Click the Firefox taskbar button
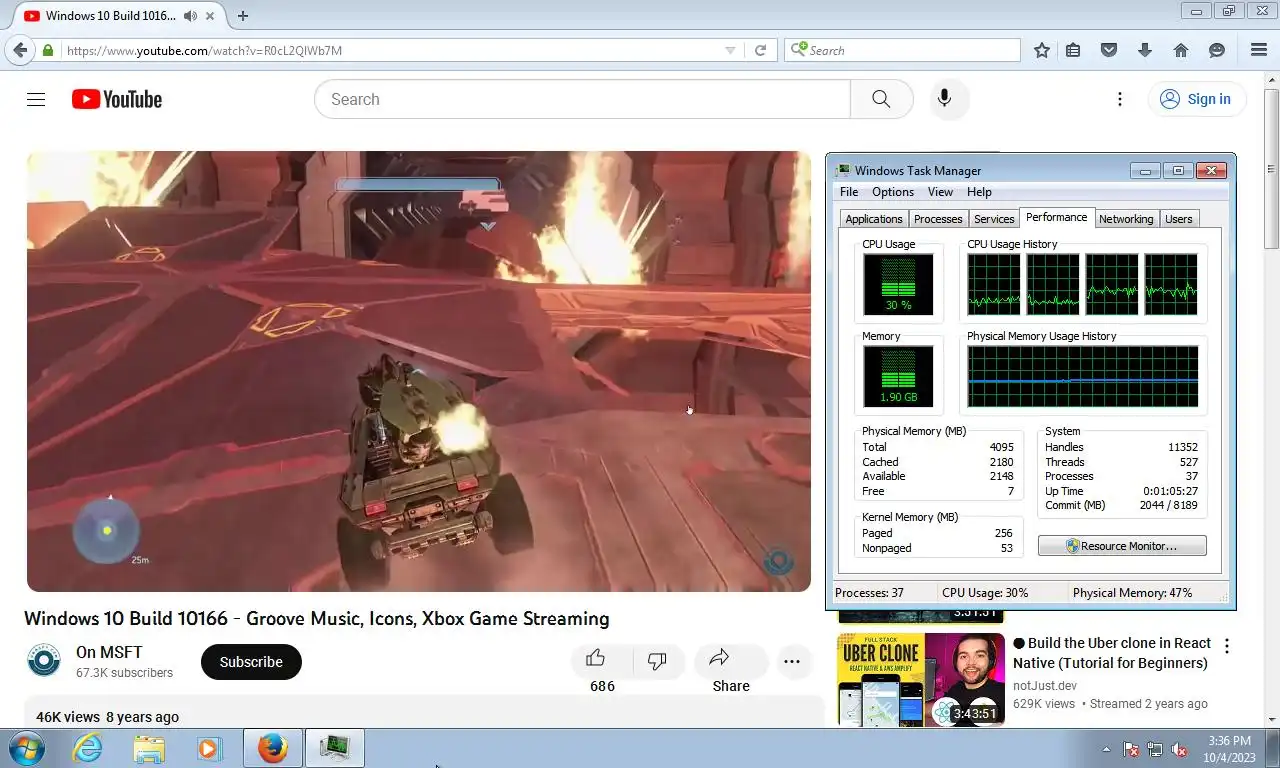 273,748
